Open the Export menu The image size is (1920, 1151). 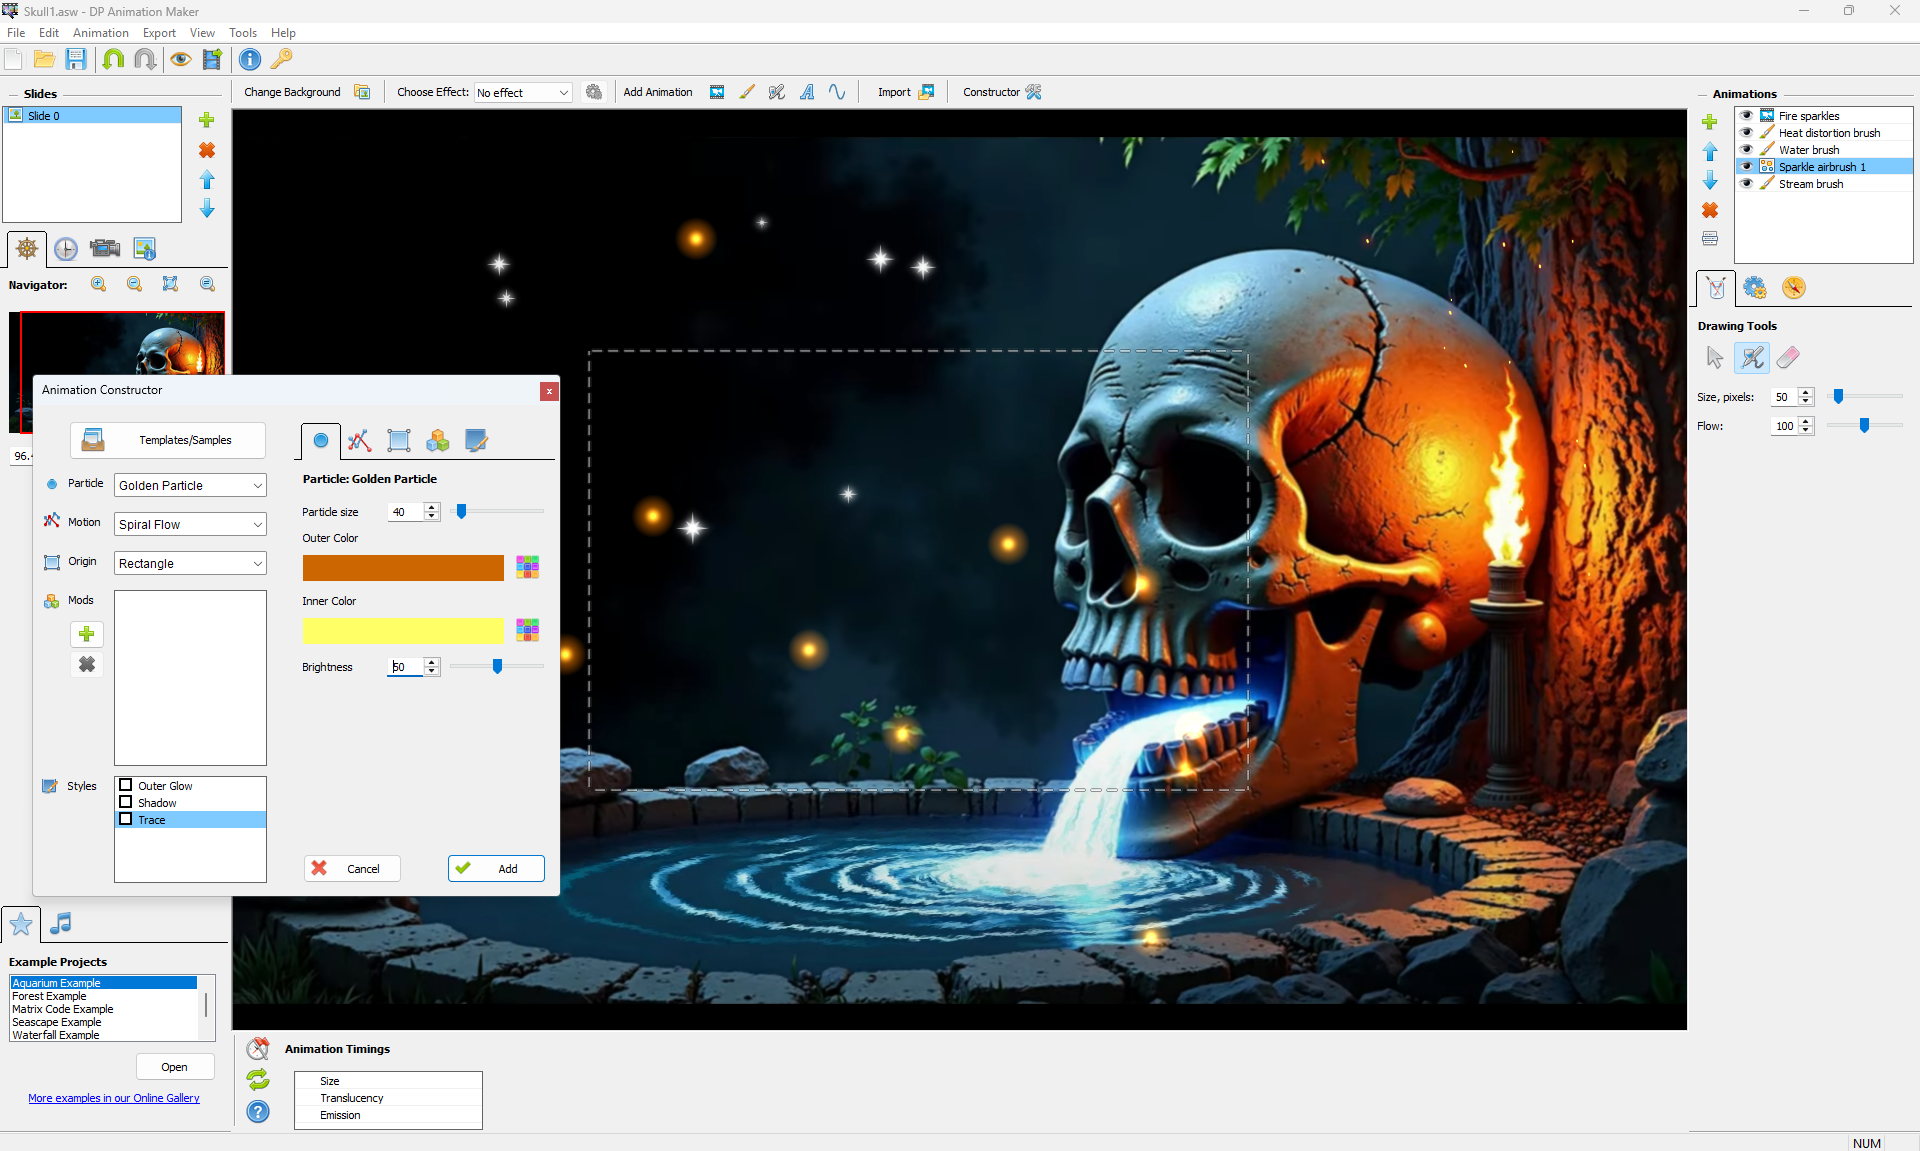pos(159,33)
